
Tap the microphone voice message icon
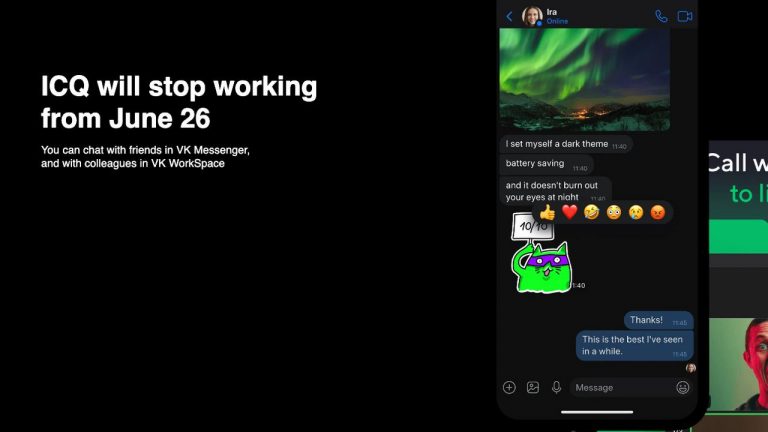point(556,387)
